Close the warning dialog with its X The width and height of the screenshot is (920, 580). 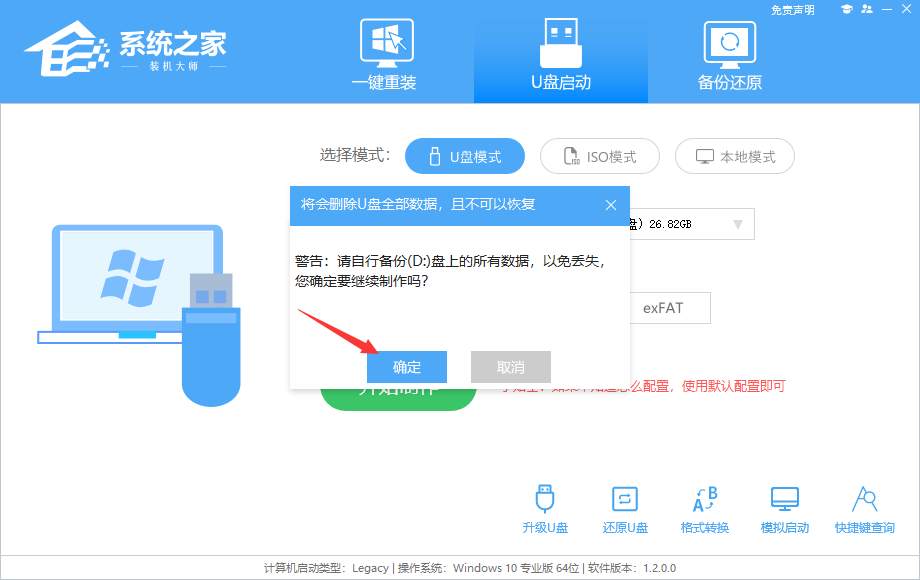[x=611, y=205]
